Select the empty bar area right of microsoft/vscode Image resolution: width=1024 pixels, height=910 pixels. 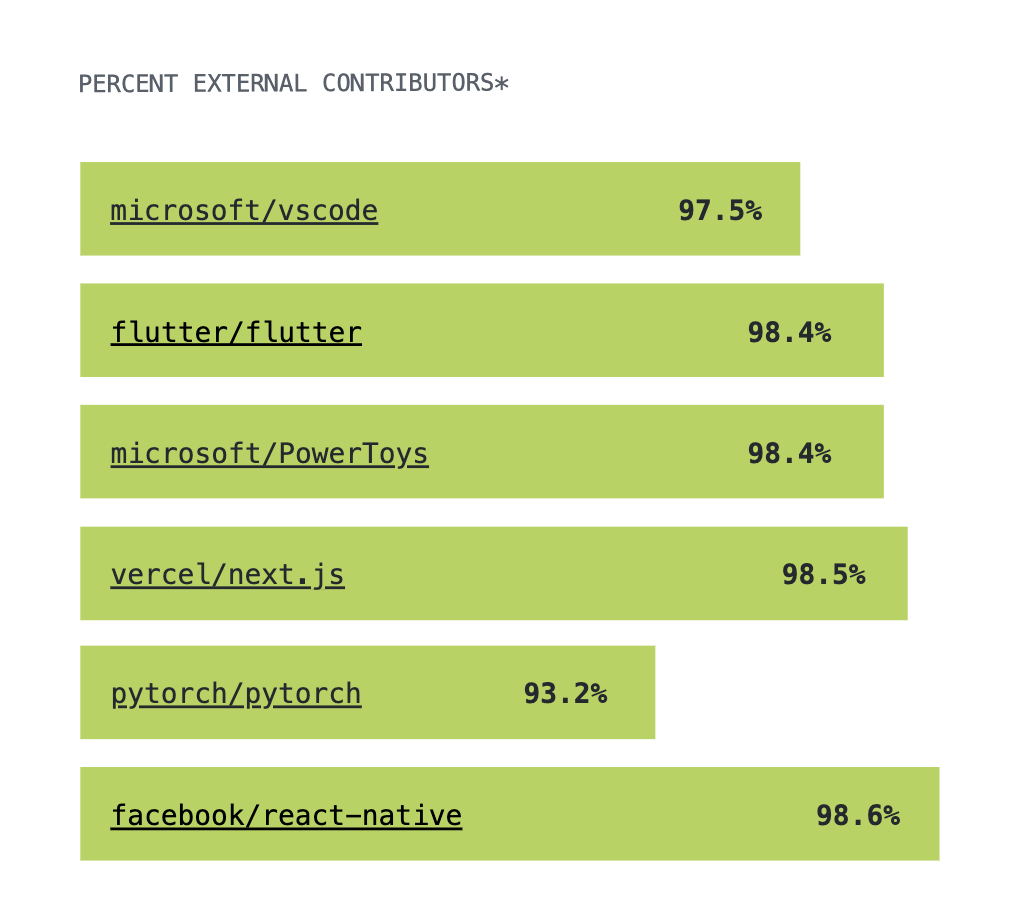[x=528, y=209]
